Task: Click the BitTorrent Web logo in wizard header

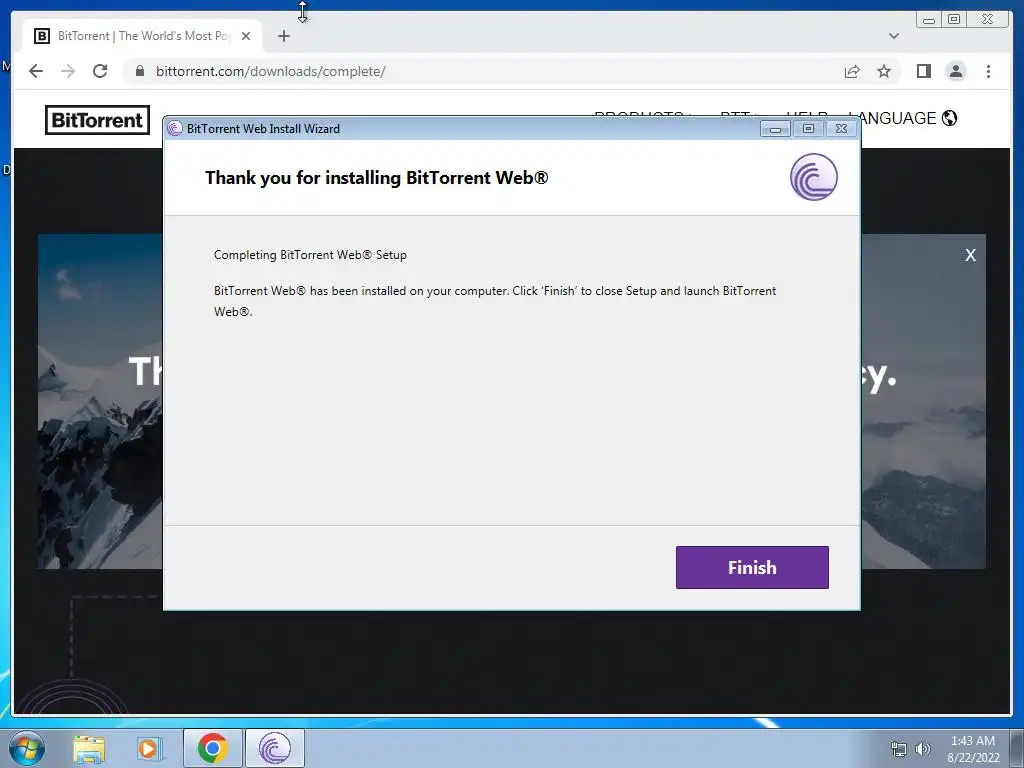Action: point(814,177)
